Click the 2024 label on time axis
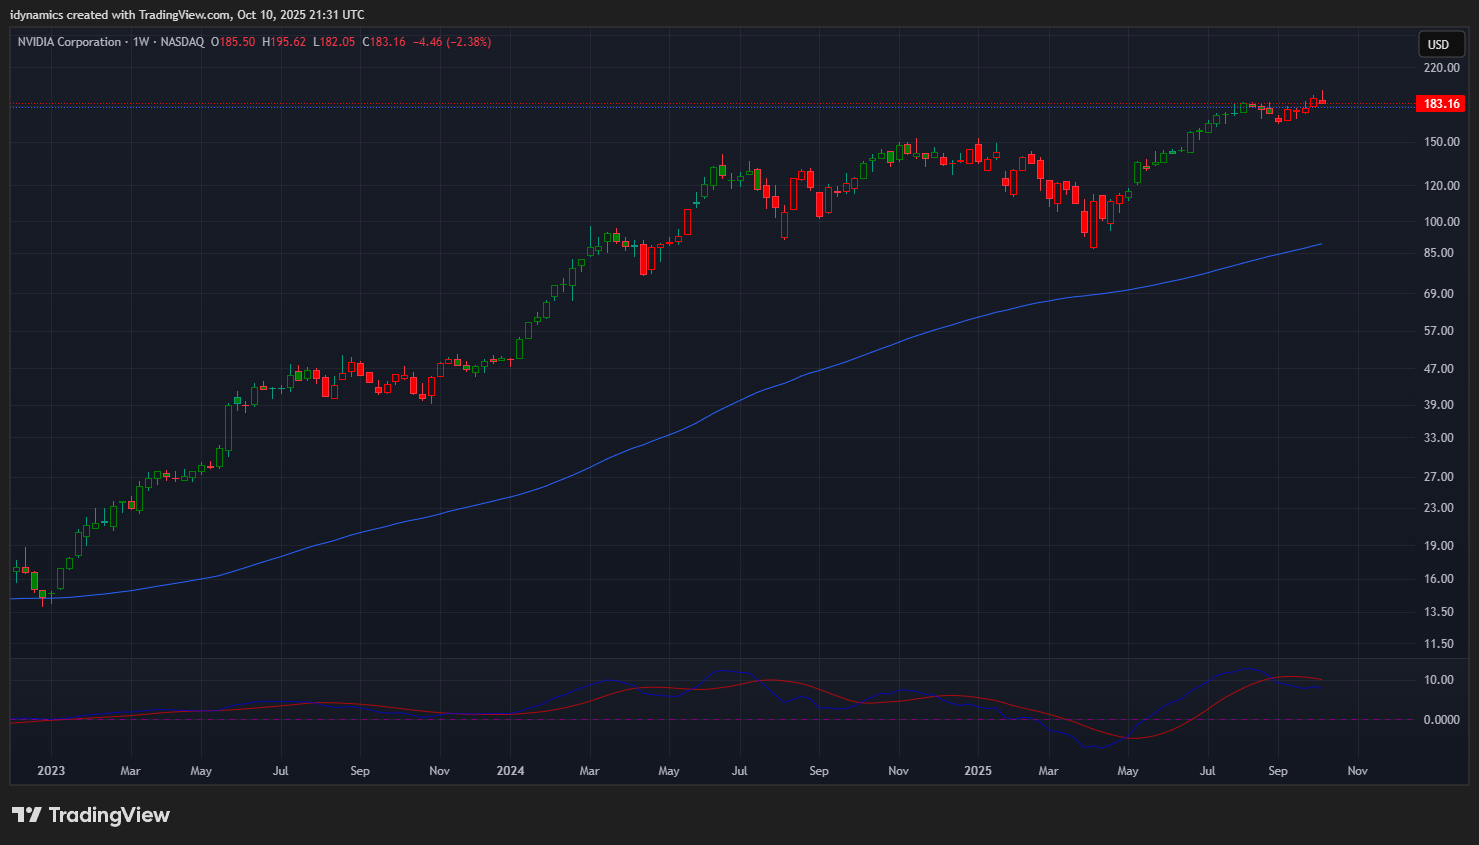The height and width of the screenshot is (845, 1479). coord(510,771)
